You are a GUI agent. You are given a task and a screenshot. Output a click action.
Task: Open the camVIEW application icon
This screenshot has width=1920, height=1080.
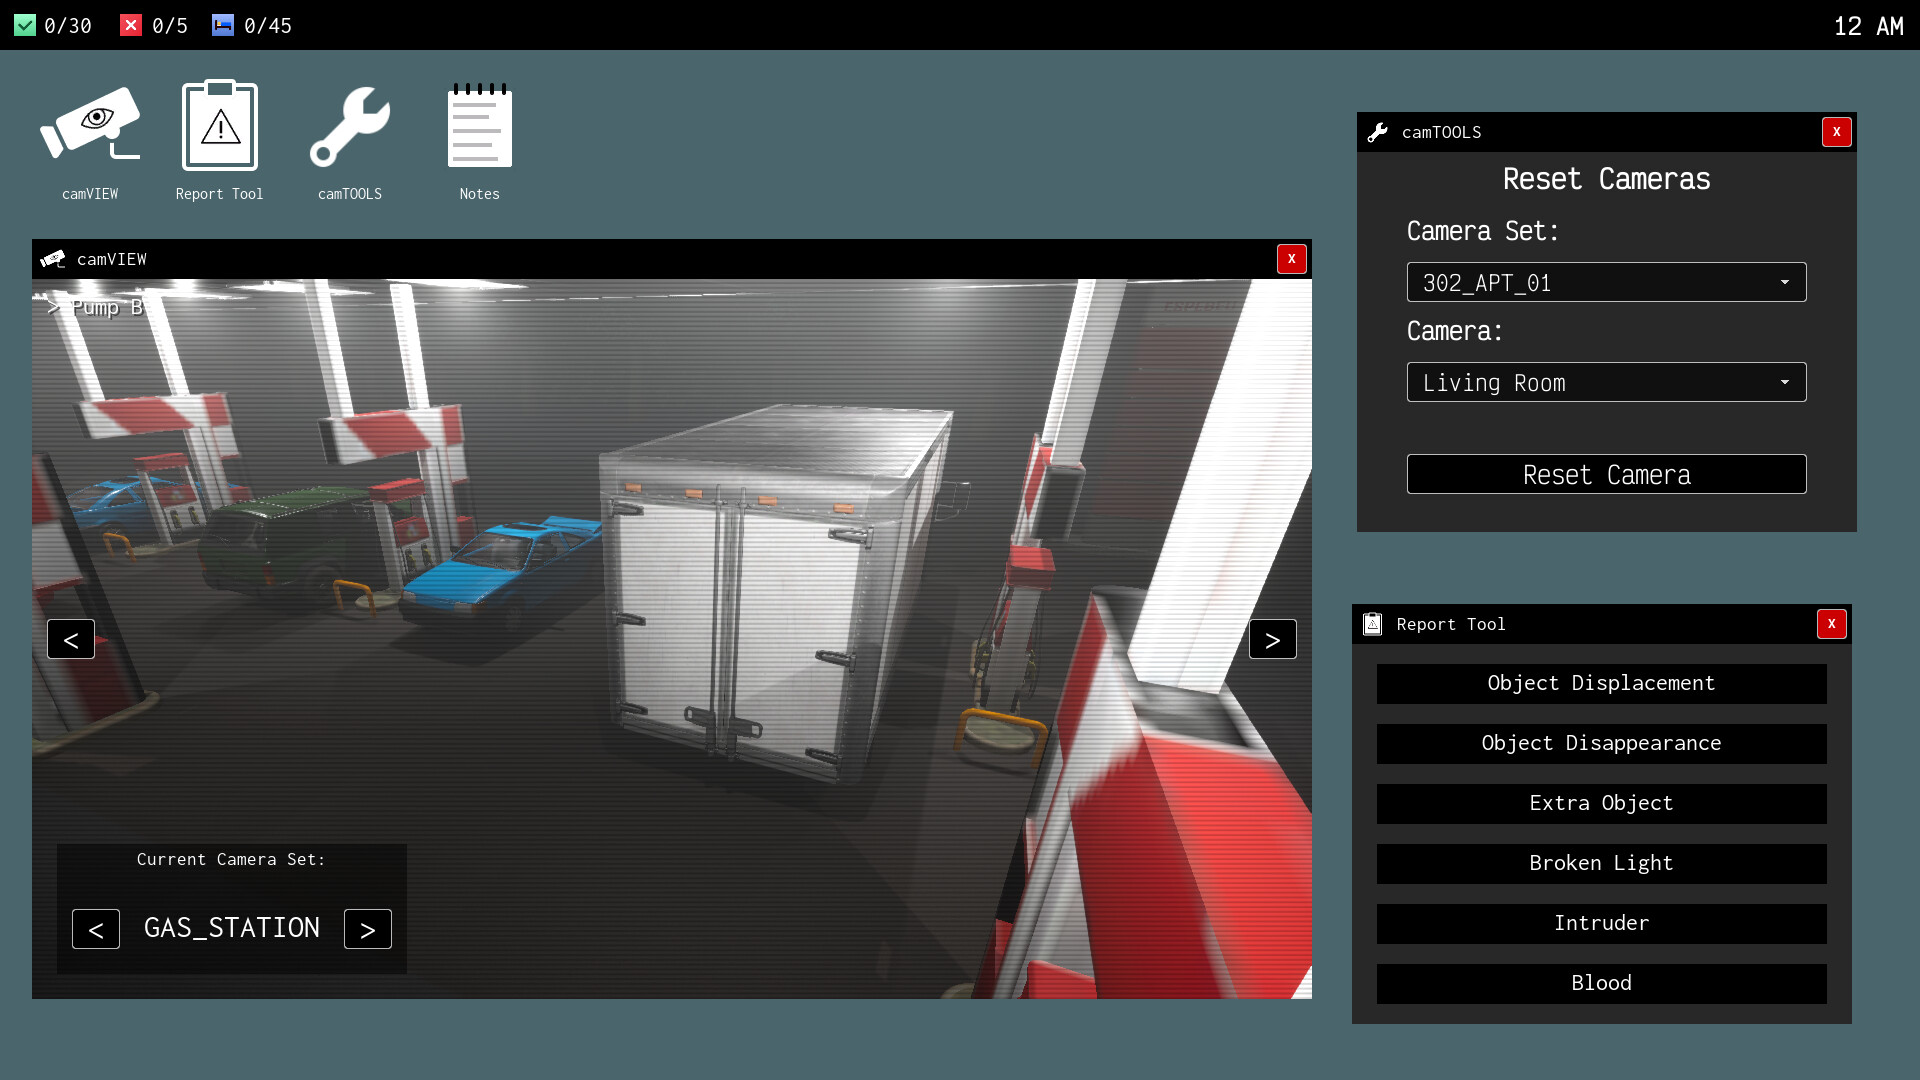point(89,125)
